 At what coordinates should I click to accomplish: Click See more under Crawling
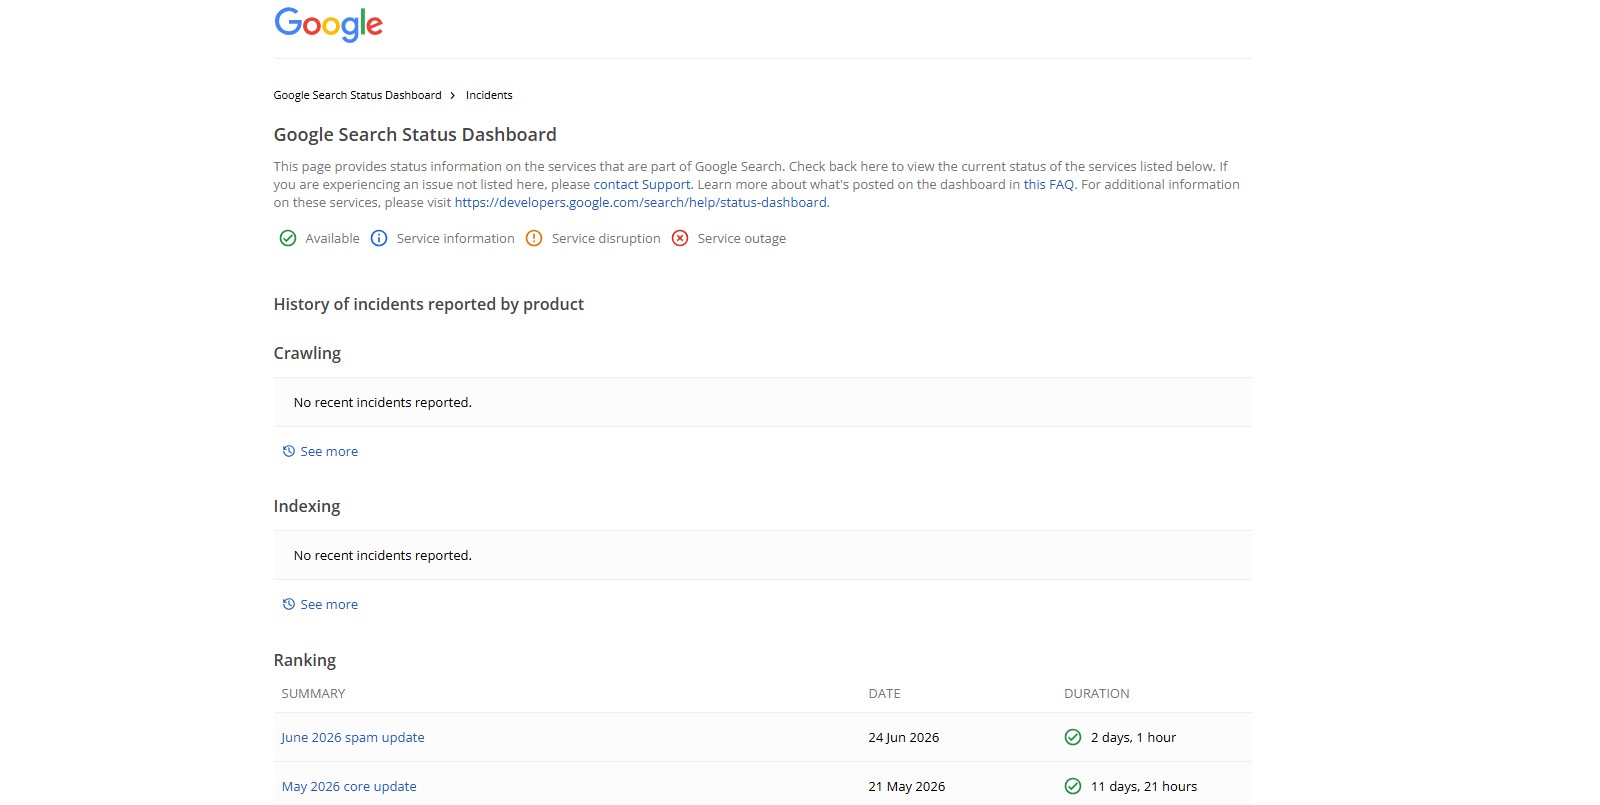pyautogui.click(x=329, y=451)
